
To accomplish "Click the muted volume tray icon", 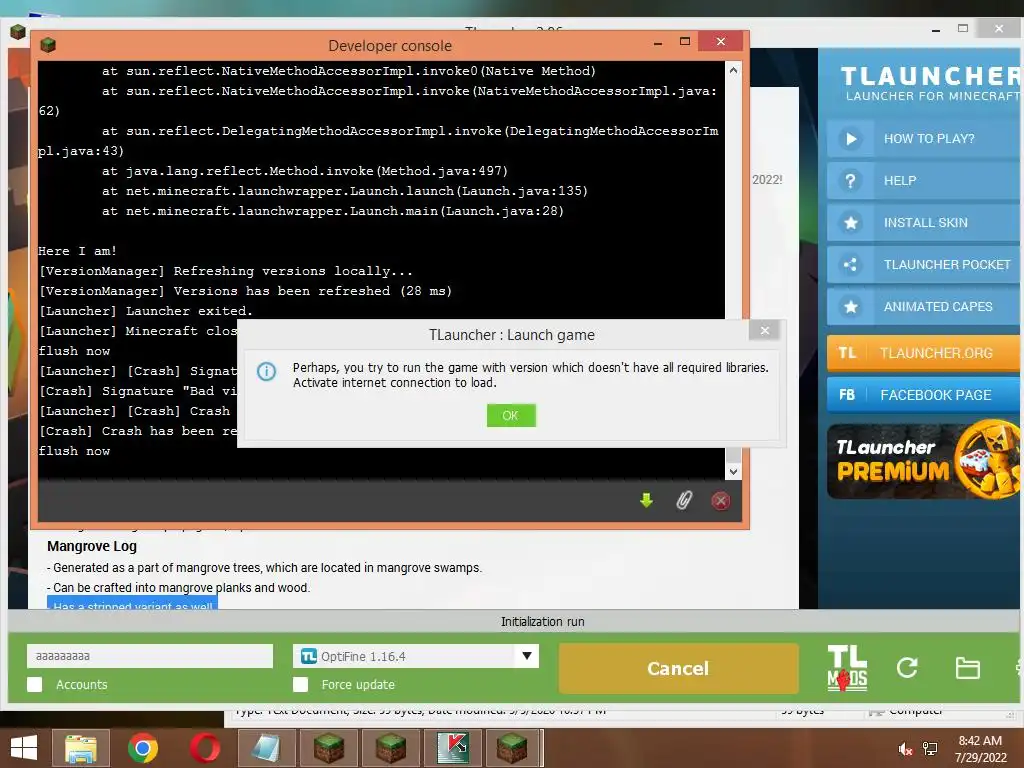I will click(x=904, y=750).
